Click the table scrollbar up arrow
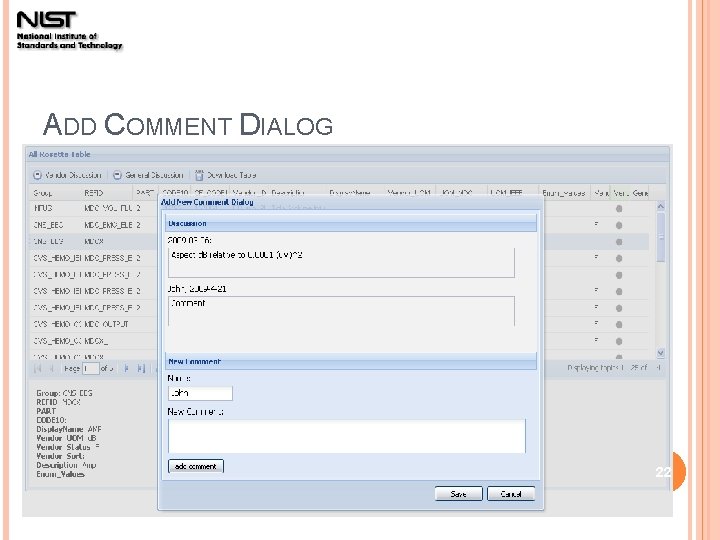720x540 pixels. pyautogui.click(x=661, y=206)
